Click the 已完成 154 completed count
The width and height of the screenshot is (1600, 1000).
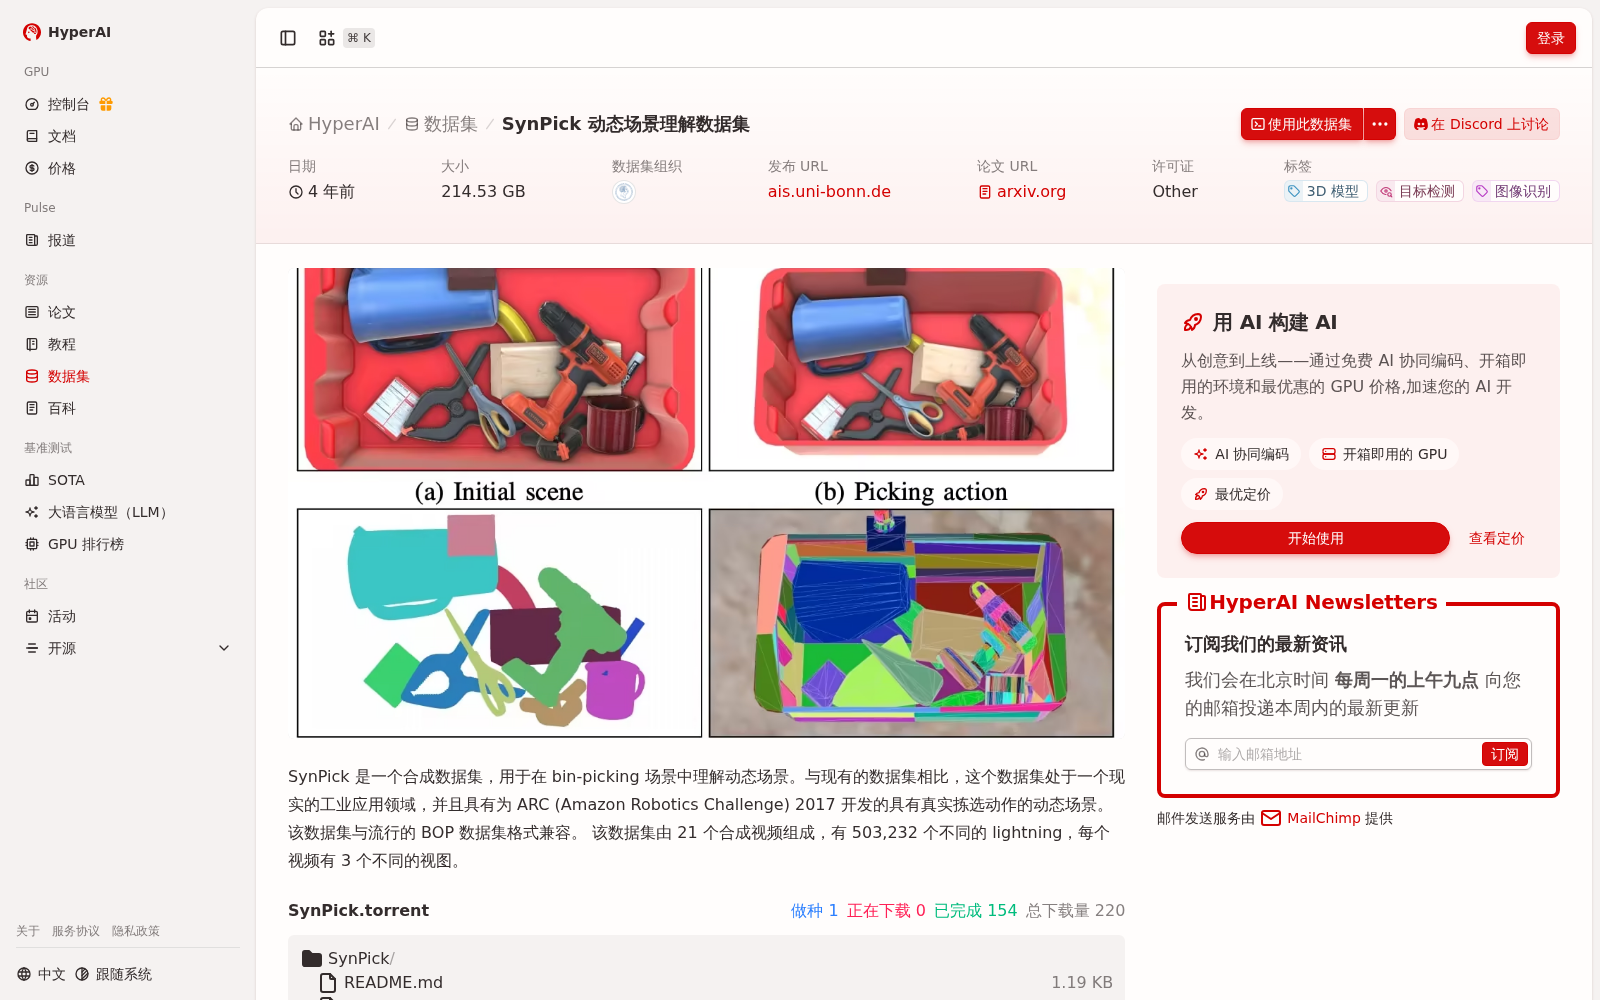[x=975, y=910]
